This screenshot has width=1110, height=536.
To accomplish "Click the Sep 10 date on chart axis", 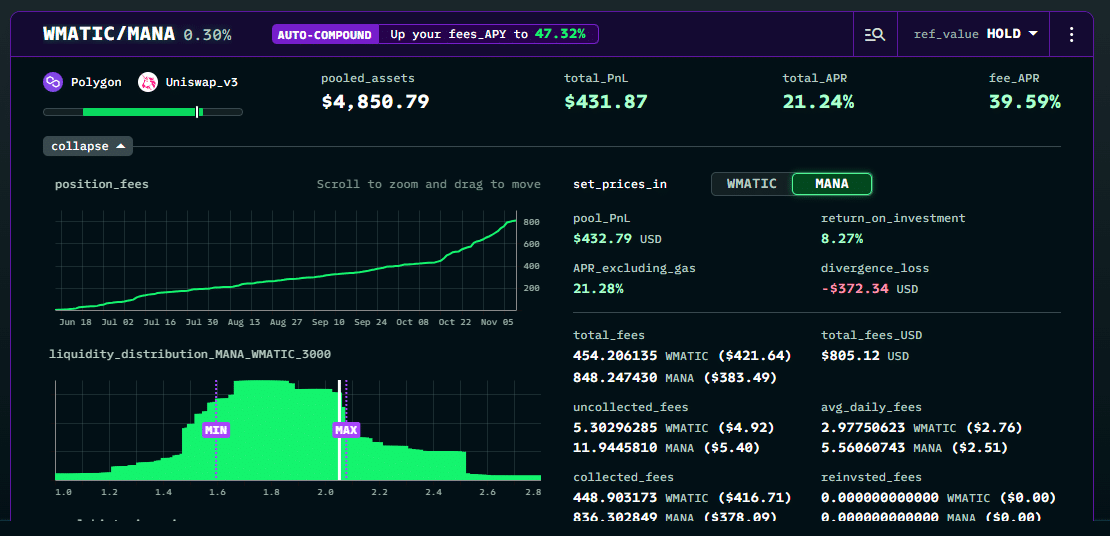I will click(x=329, y=321).
